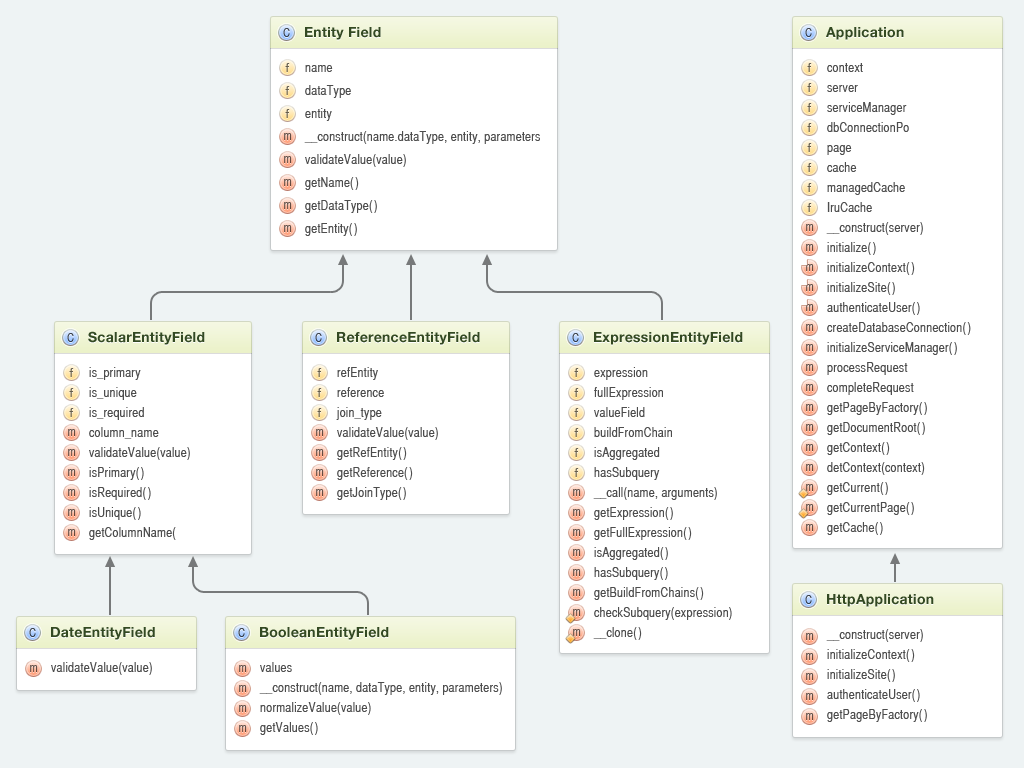Click field icon beside lruCache
Viewport: 1024px width, 768px height.
[x=810, y=208]
